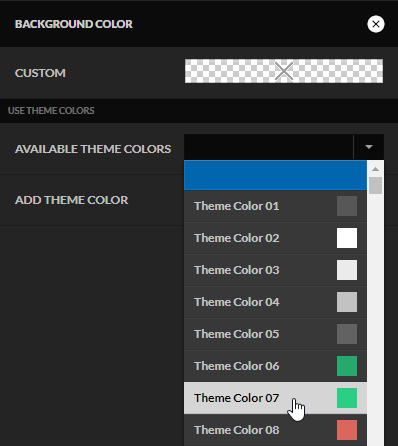Image resolution: width=398 pixels, height=446 pixels.
Task: Click the Background Color panel title
Action: coord(74,24)
